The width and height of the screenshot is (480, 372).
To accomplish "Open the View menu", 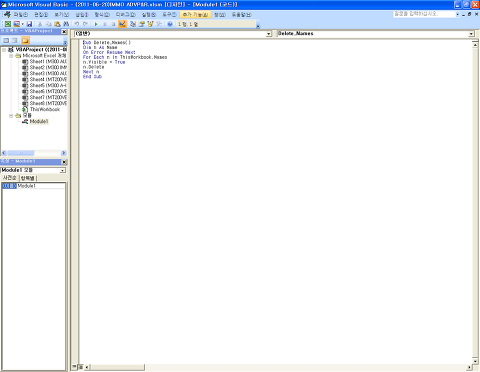I will [x=62, y=15].
